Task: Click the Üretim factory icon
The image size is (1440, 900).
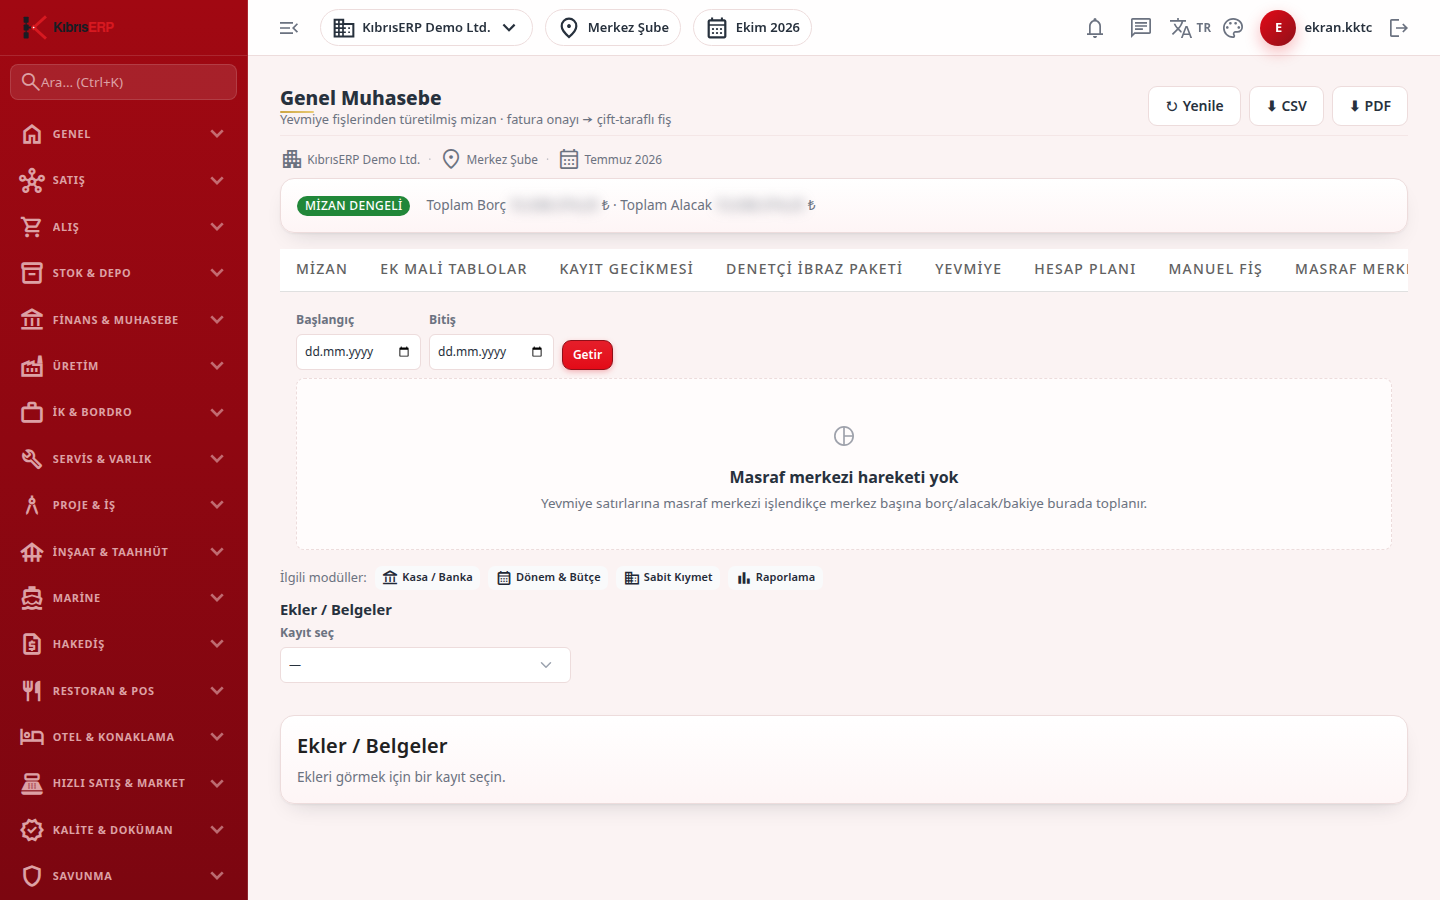Action: click(x=32, y=366)
